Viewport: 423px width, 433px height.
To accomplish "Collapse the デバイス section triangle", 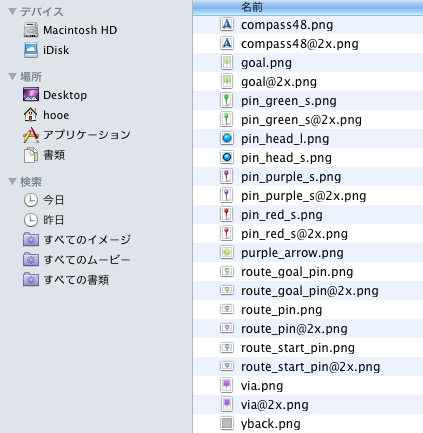I will [x=12, y=12].
